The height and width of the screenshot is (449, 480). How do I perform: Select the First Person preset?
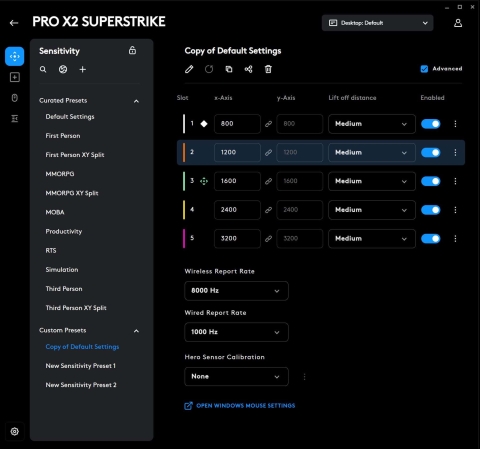pyautogui.click(x=63, y=136)
